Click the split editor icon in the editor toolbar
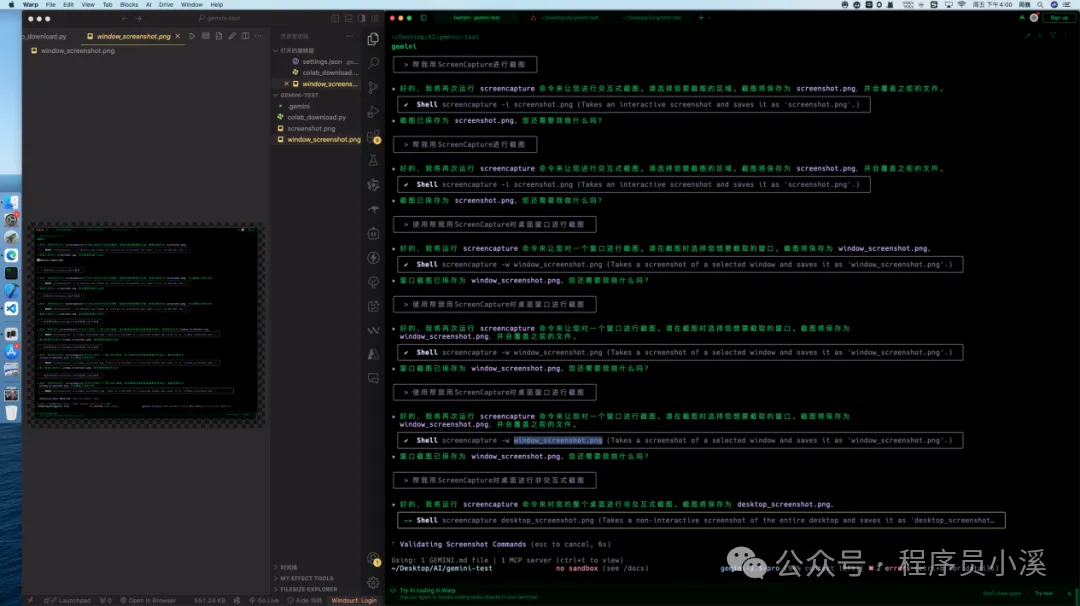This screenshot has width=1080, height=606. click(x=245, y=36)
